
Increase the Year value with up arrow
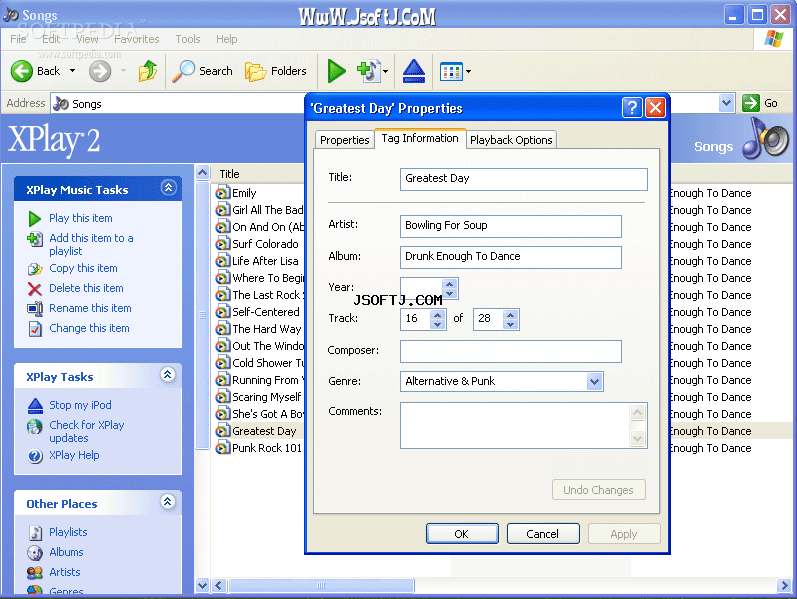pos(449,284)
